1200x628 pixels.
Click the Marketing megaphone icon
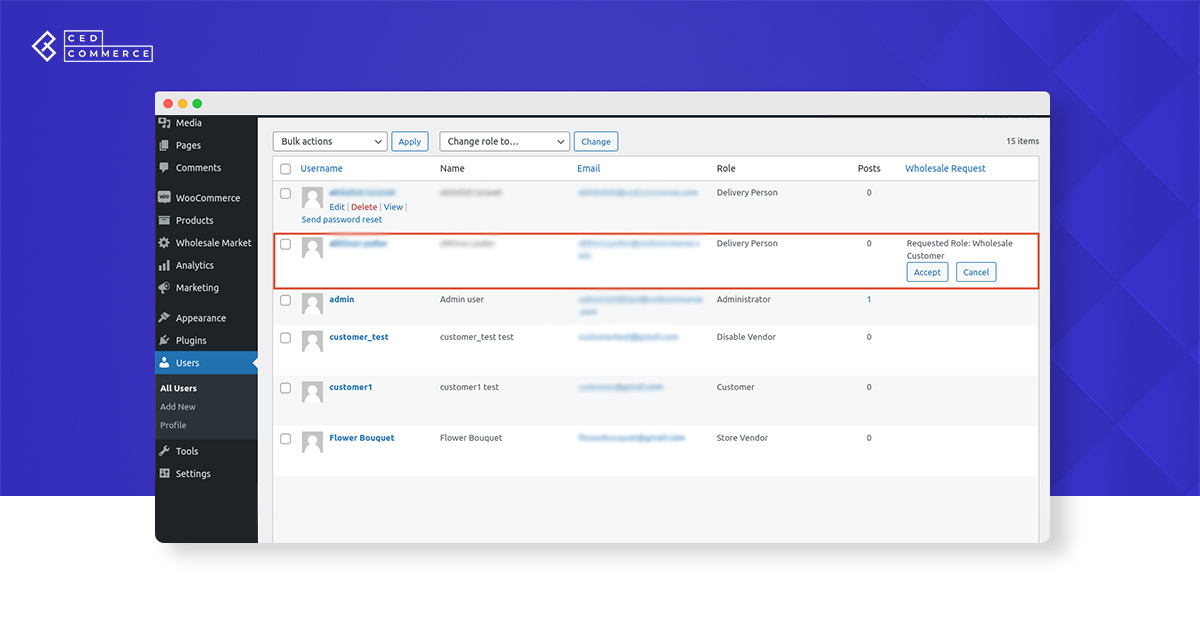click(164, 288)
